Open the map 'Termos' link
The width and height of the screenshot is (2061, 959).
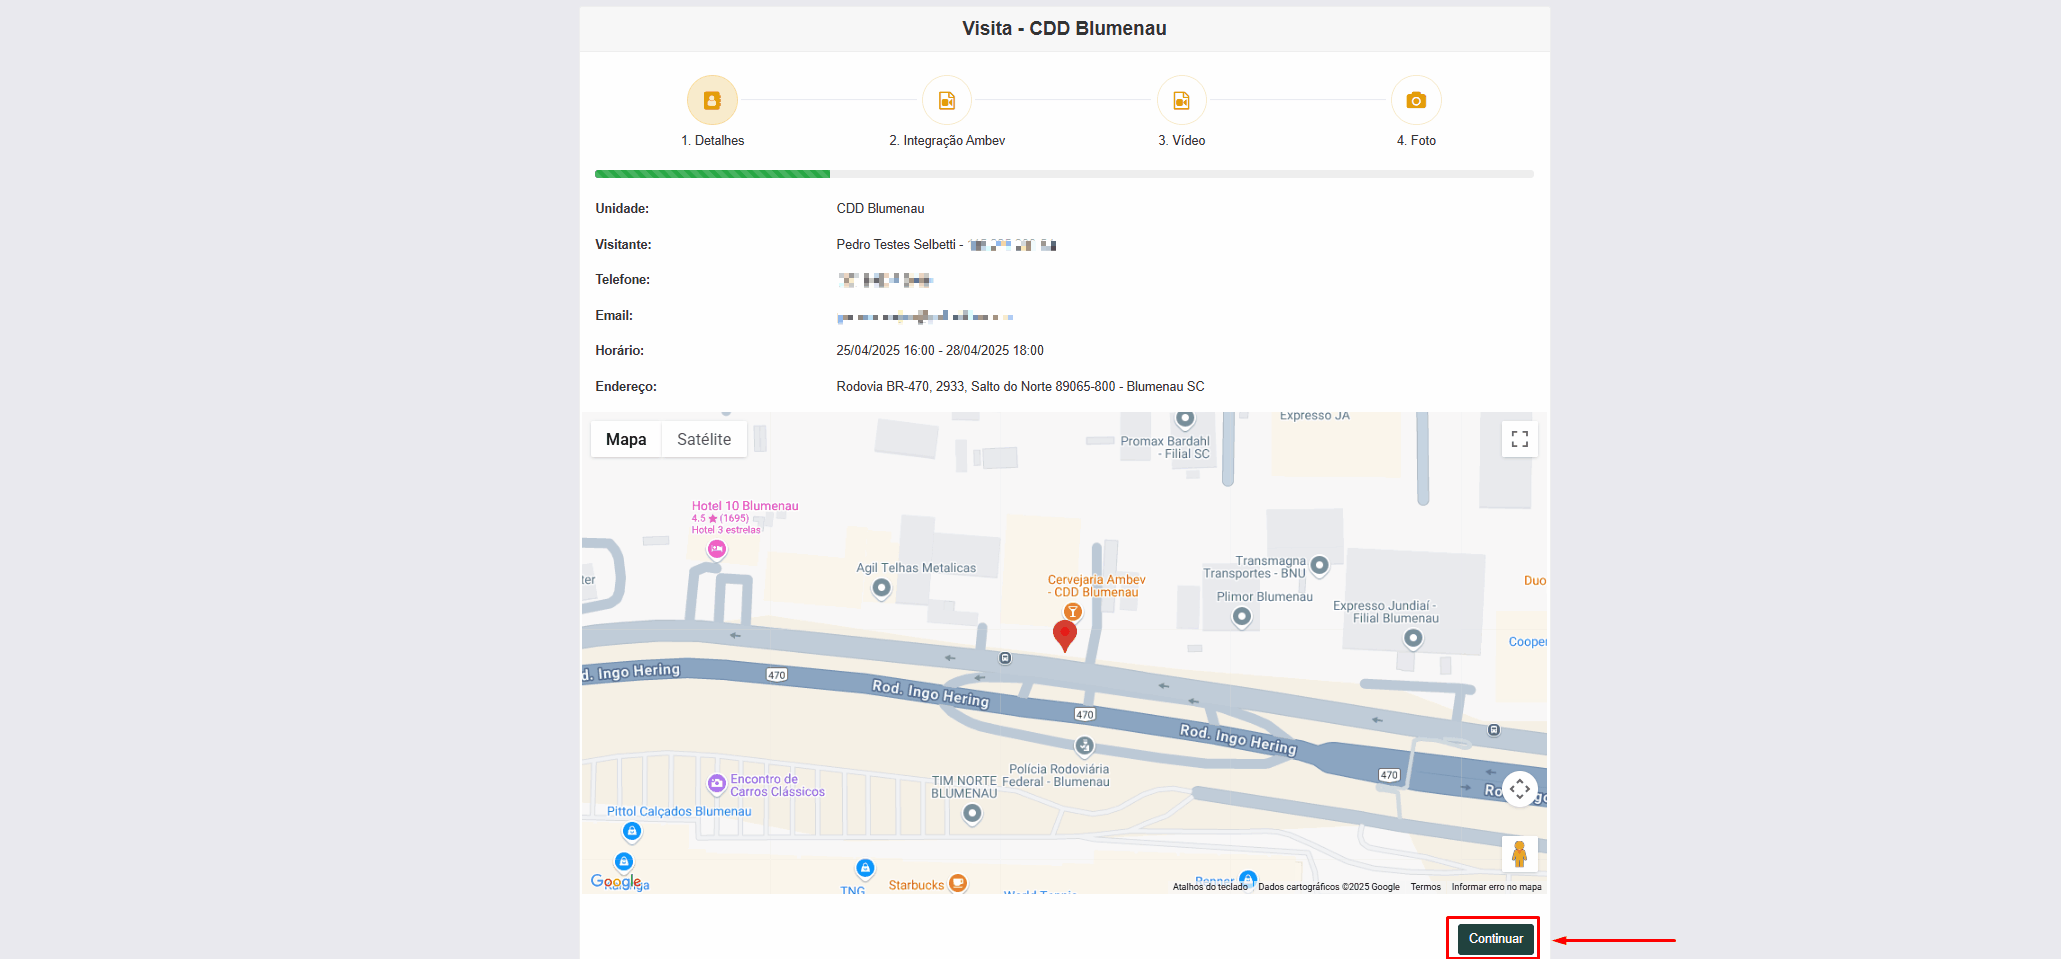pyautogui.click(x=1425, y=887)
